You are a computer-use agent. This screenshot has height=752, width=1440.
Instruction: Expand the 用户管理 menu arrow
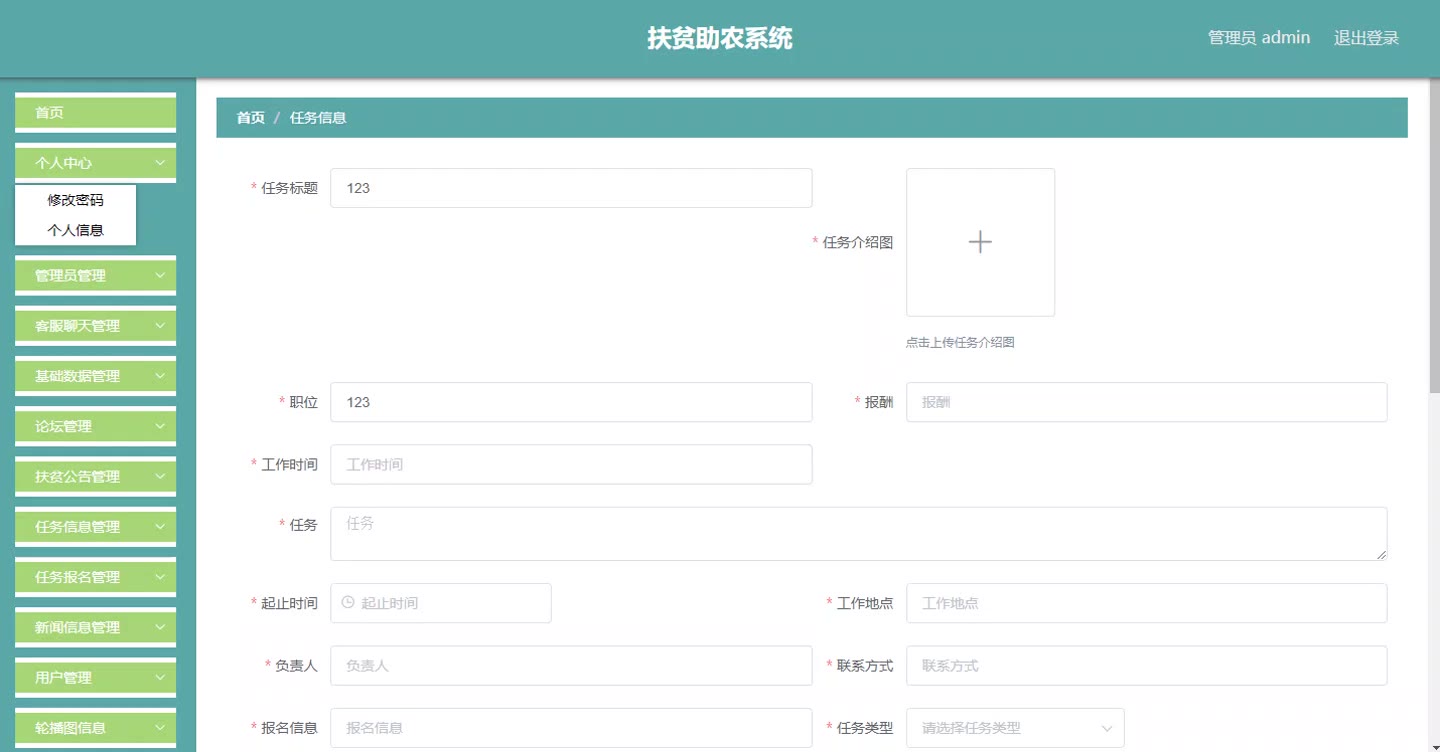(160, 677)
